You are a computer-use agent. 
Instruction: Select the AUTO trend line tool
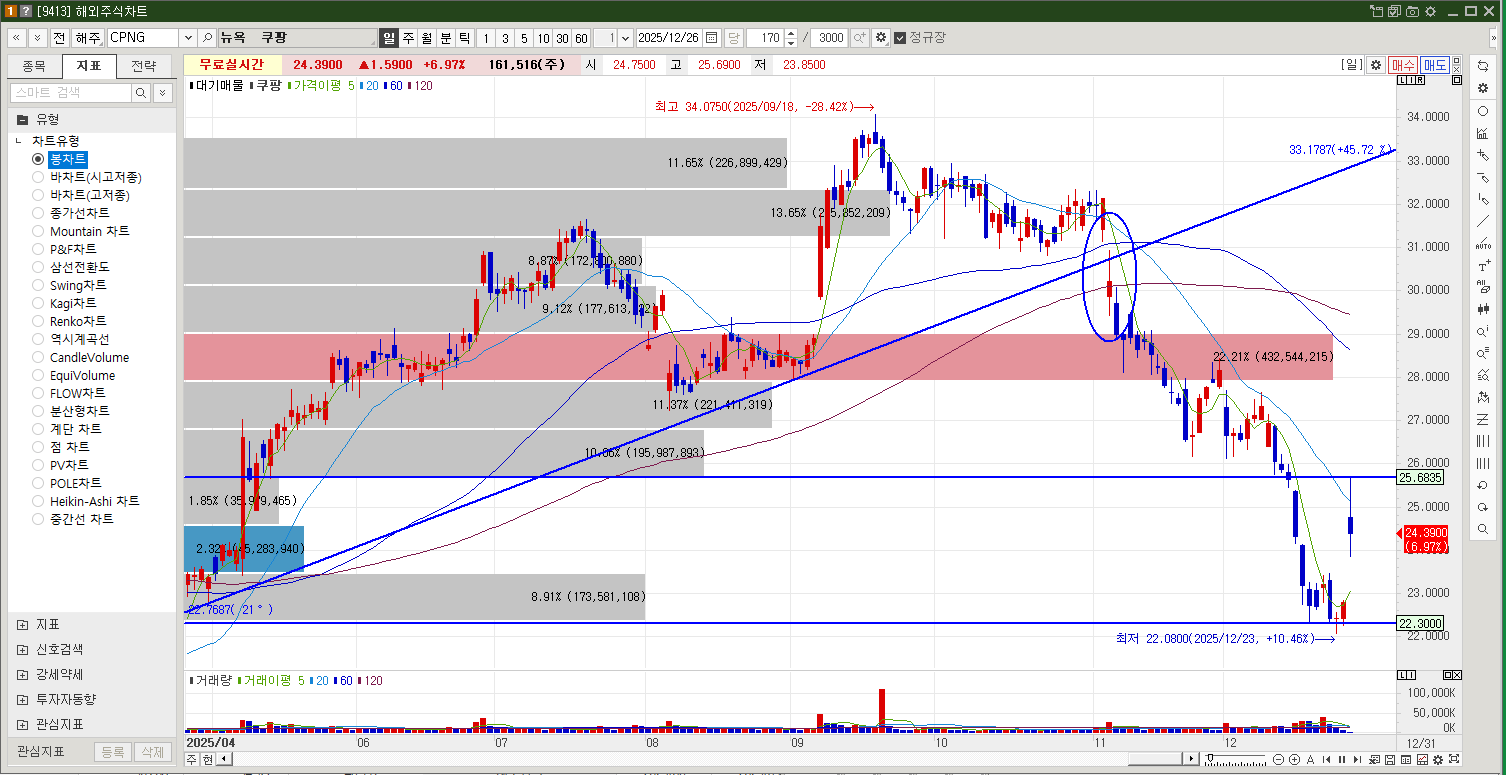pyautogui.click(x=1483, y=243)
